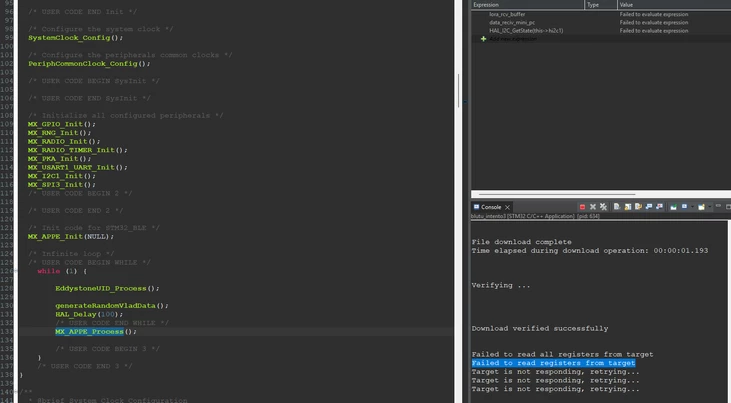731x403 pixels.
Task: Click 'Time elapsed during download operation' line
Action: click(x=590, y=250)
